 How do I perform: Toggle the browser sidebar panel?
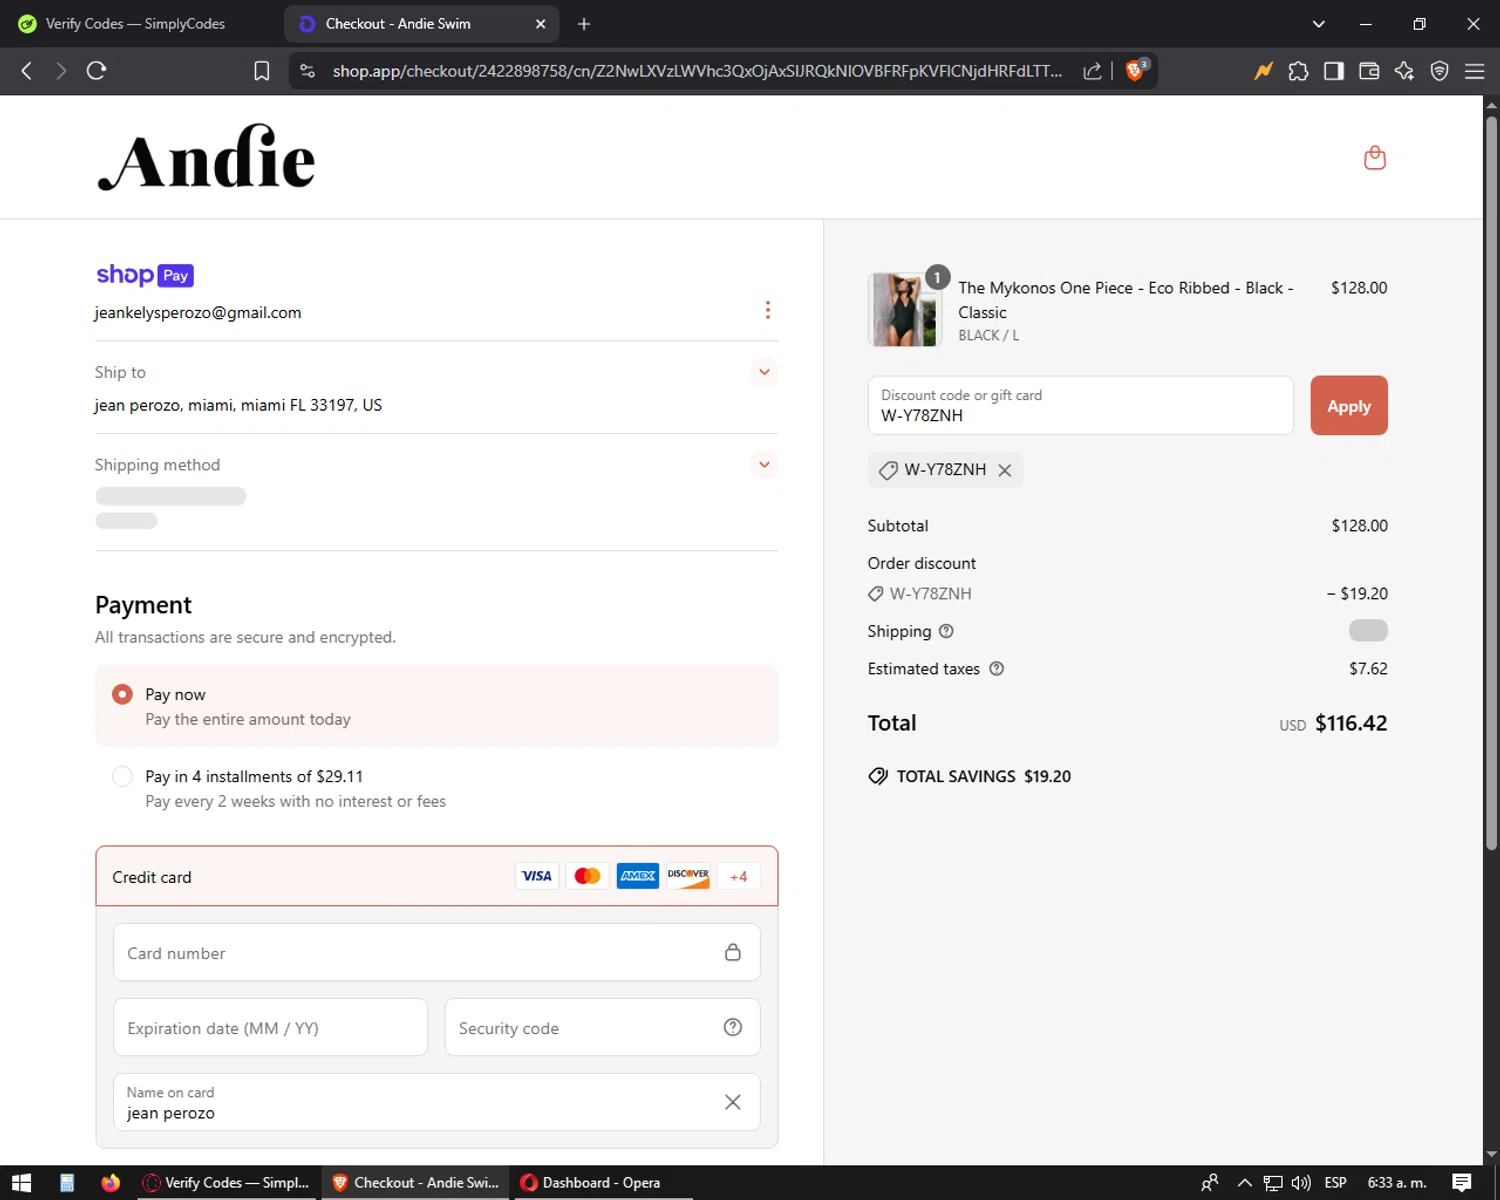tap(1333, 71)
